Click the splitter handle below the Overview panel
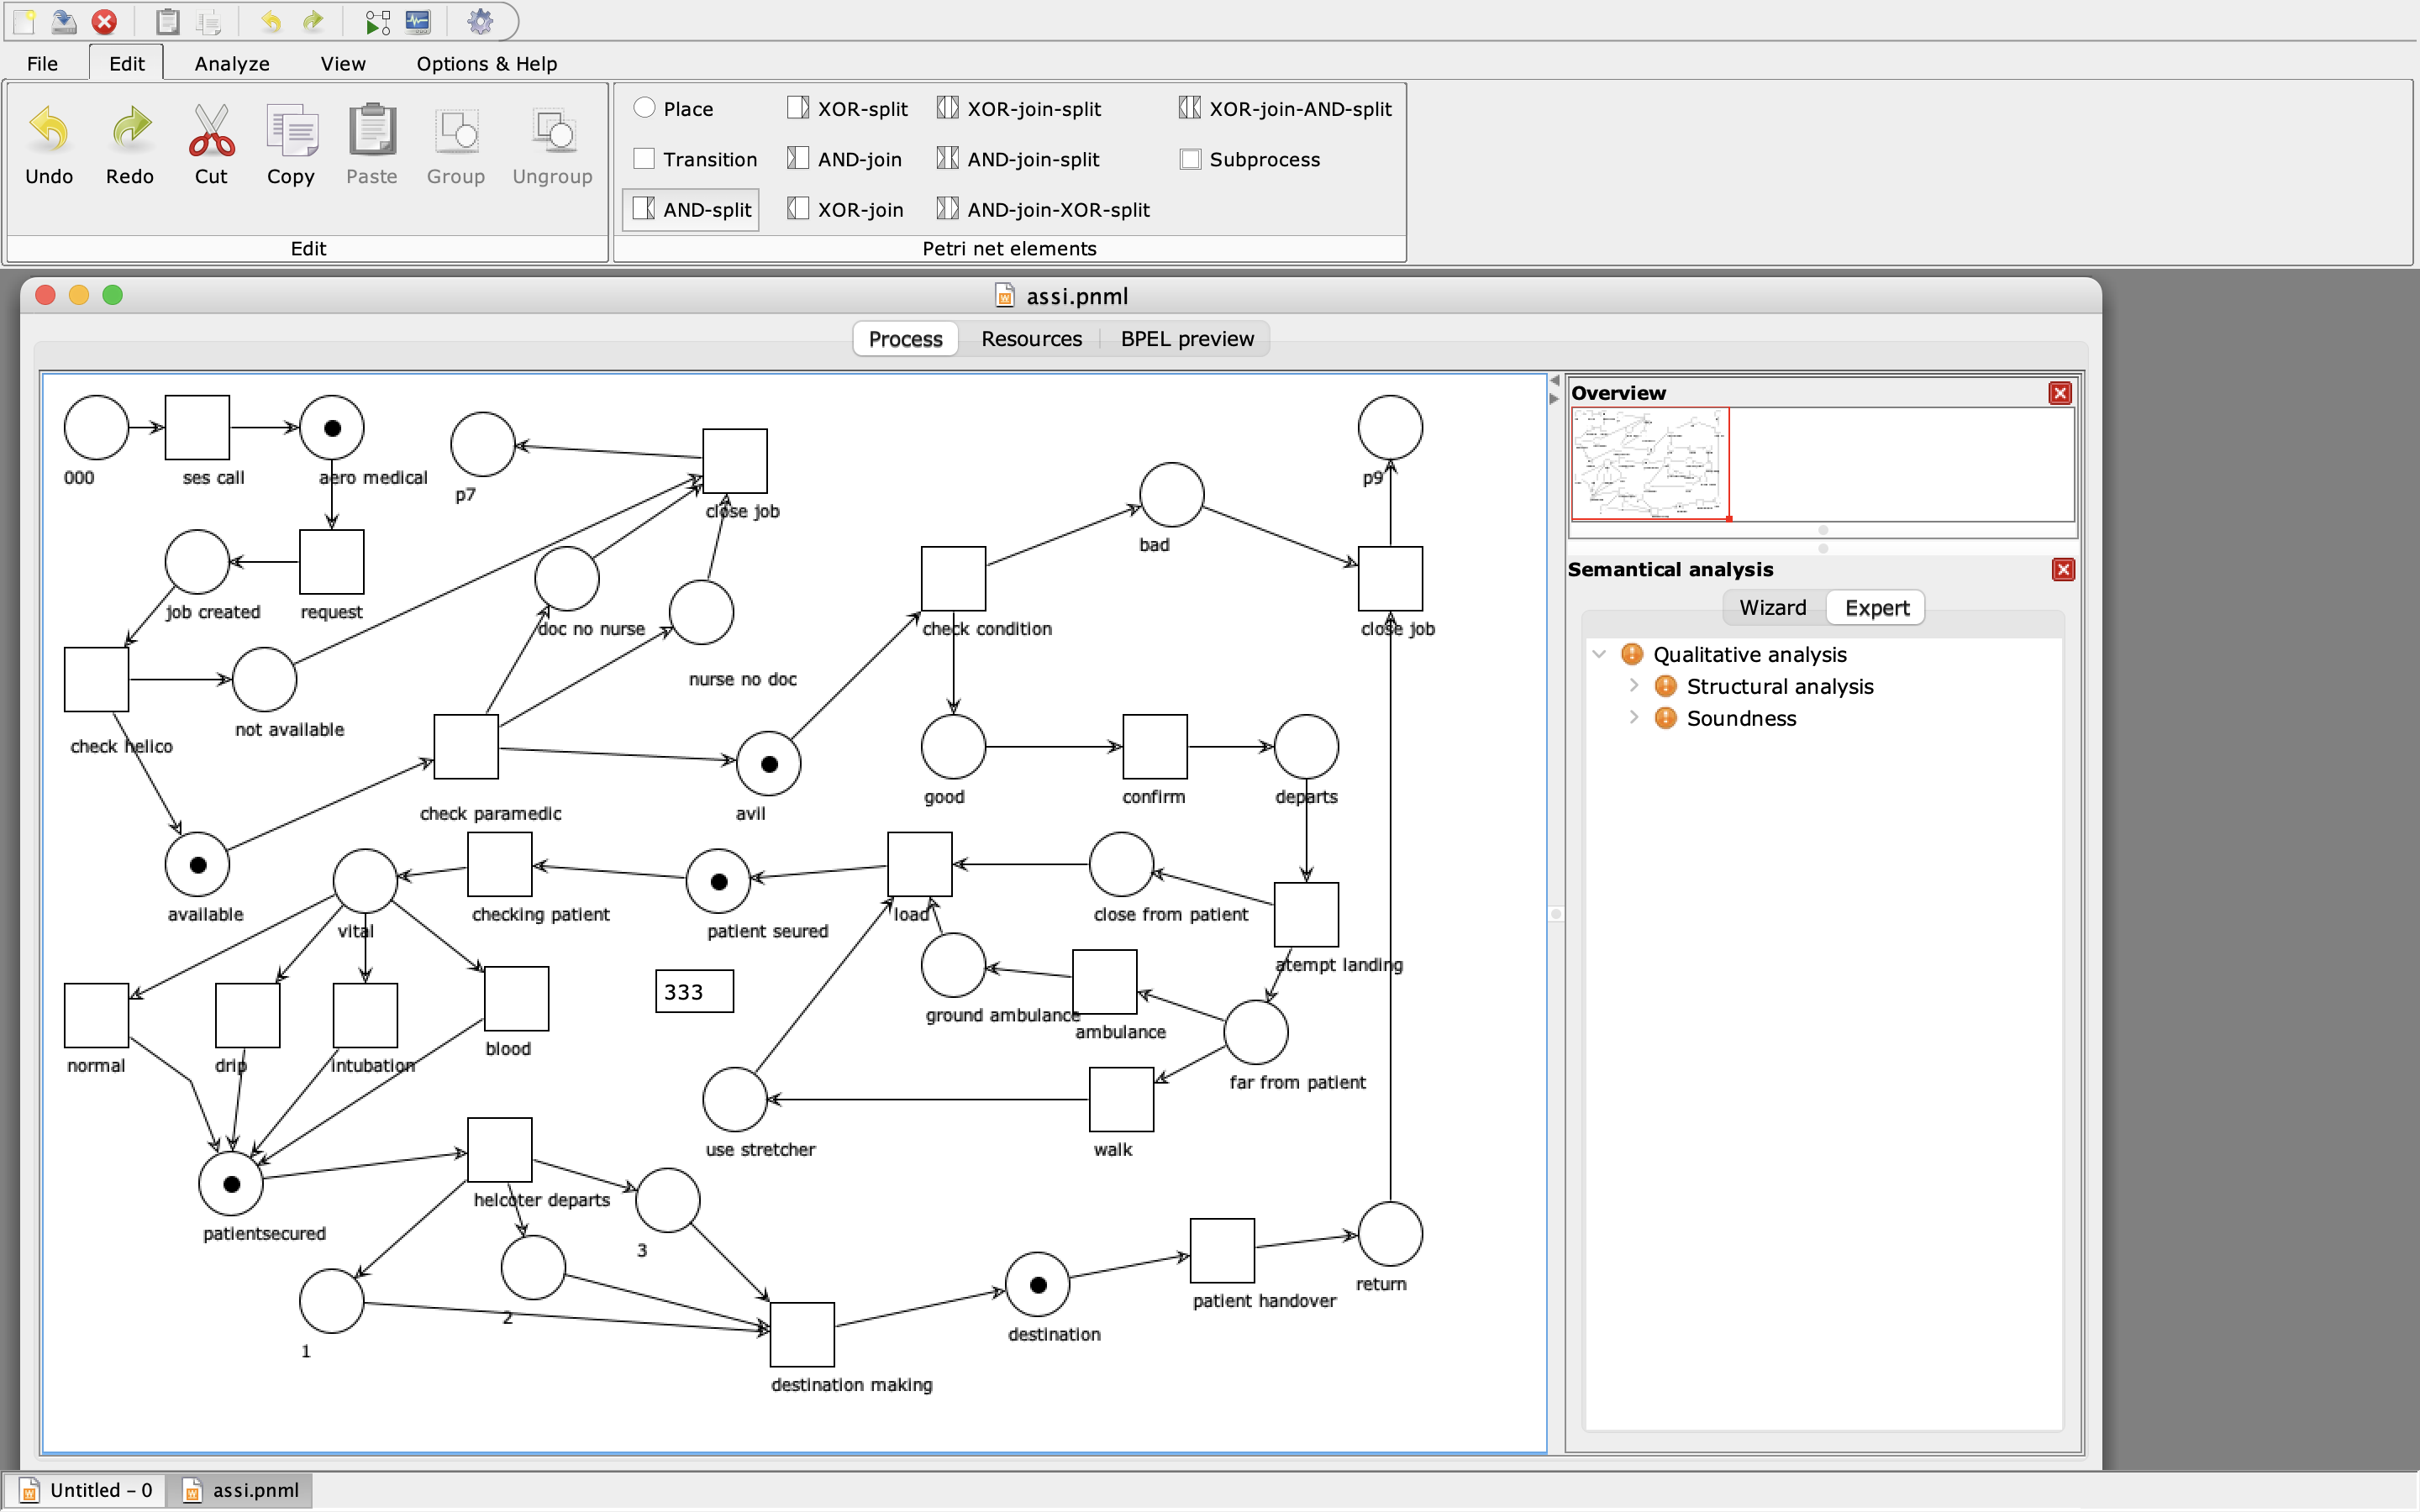Viewport: 2420px width, 1512px height. 1823,548
